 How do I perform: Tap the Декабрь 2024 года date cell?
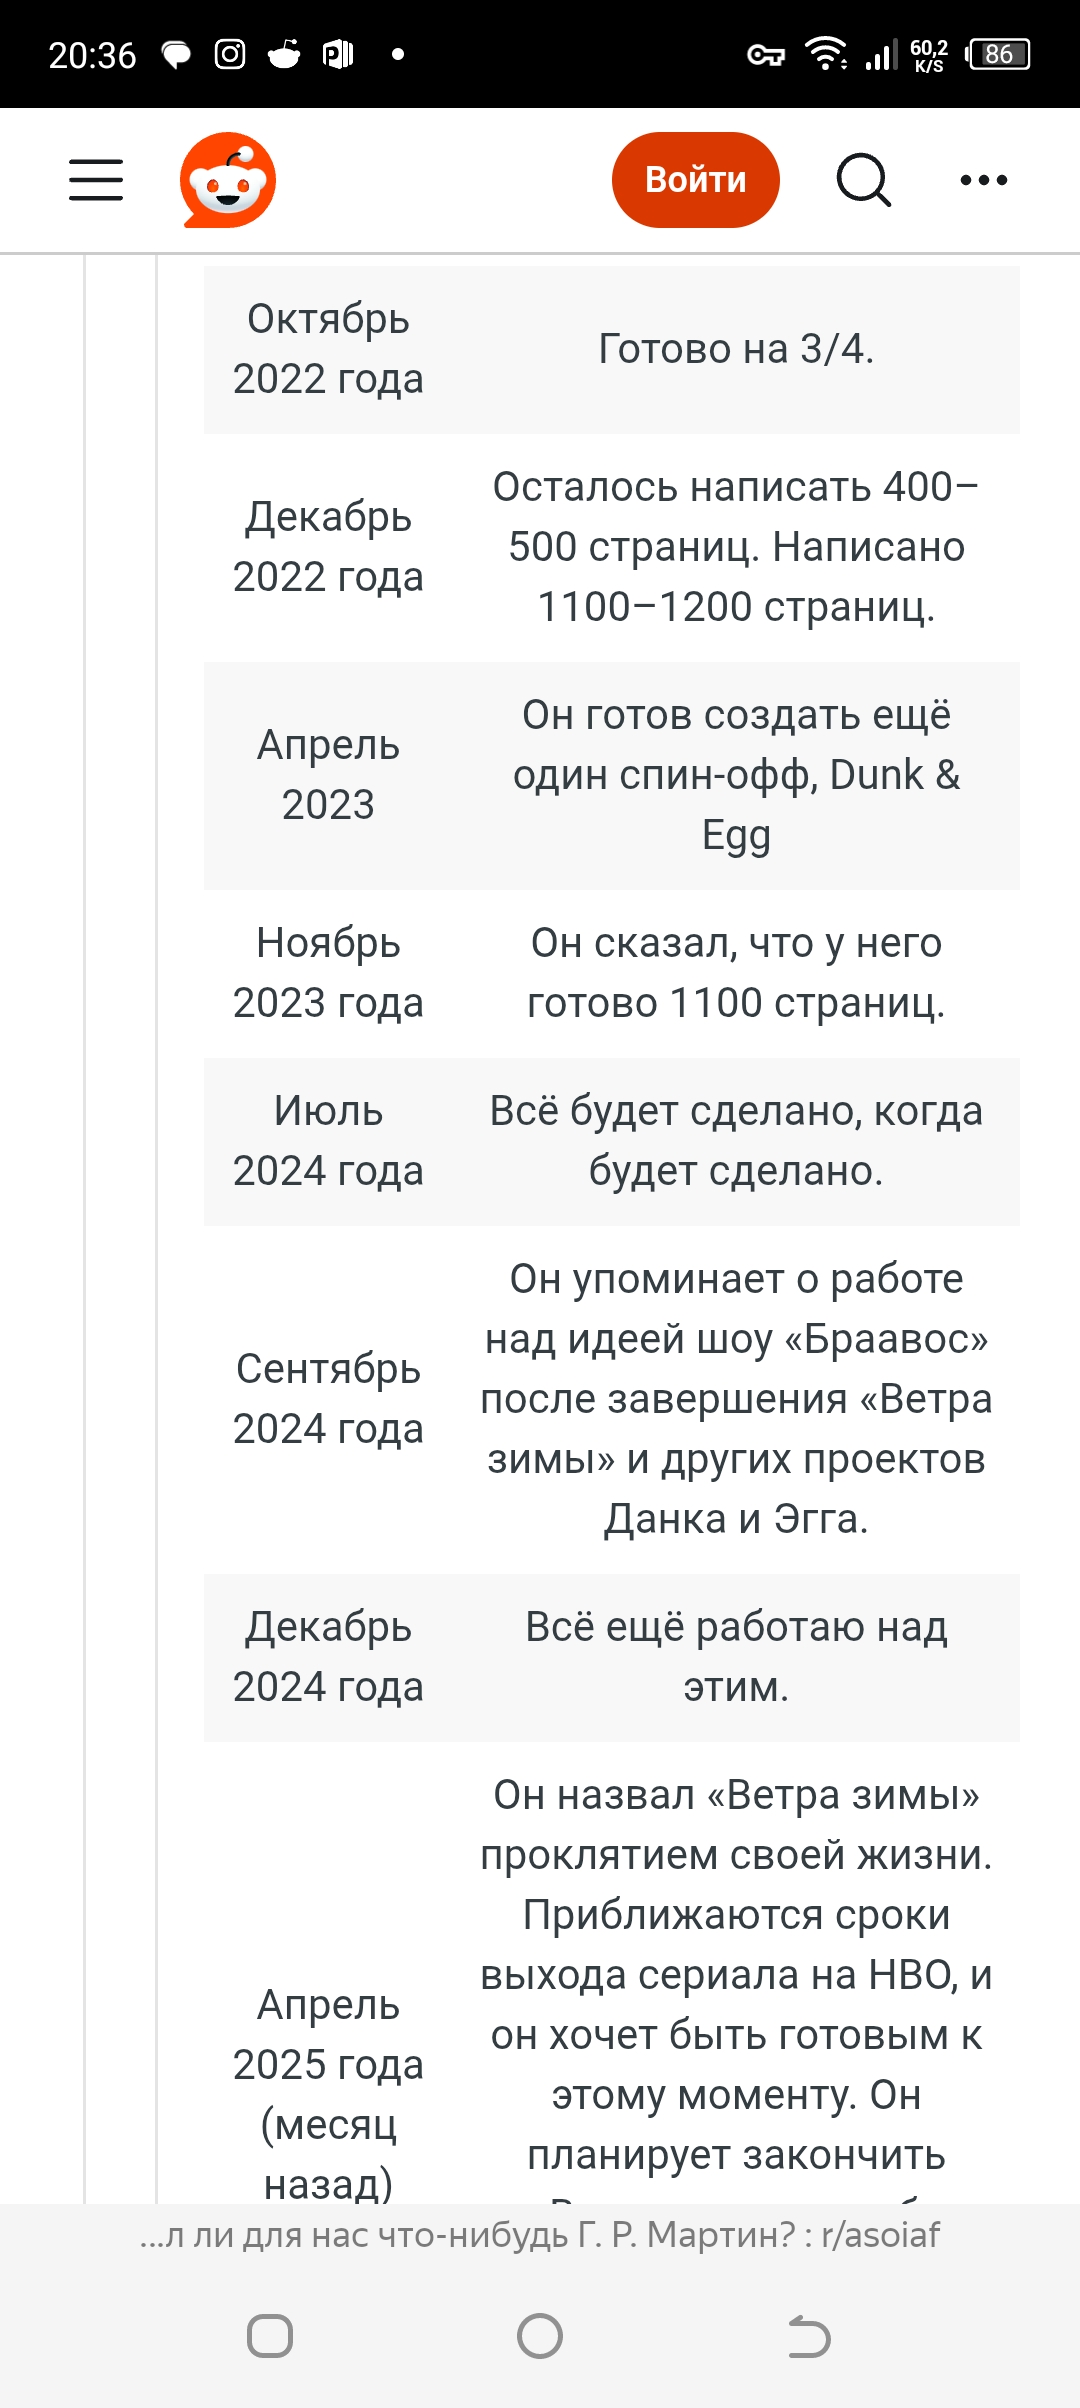pyautogui.click(x=328, y=1657)
